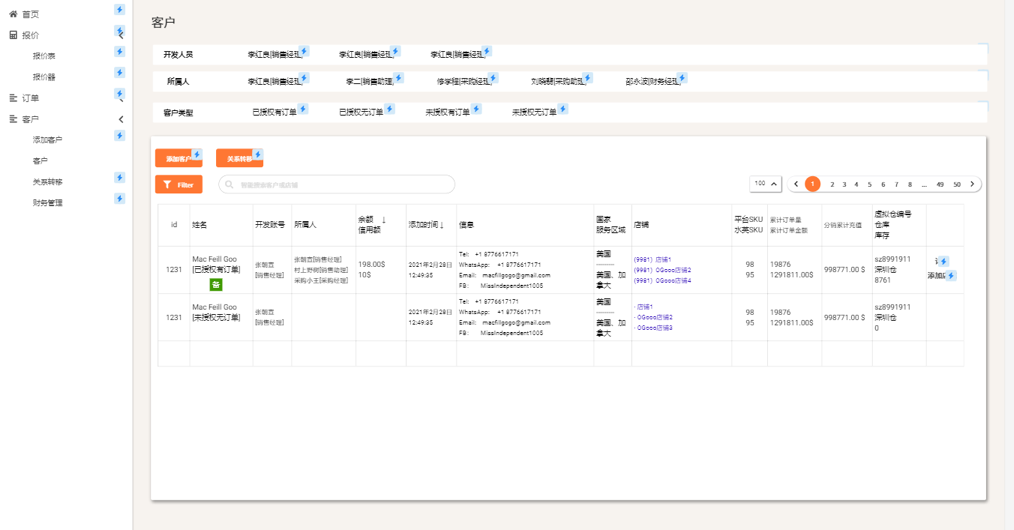Screen dimensions: 1014x530
Task: Click the lightning badge beside 财务管理
Action: [x=120, y=199]
